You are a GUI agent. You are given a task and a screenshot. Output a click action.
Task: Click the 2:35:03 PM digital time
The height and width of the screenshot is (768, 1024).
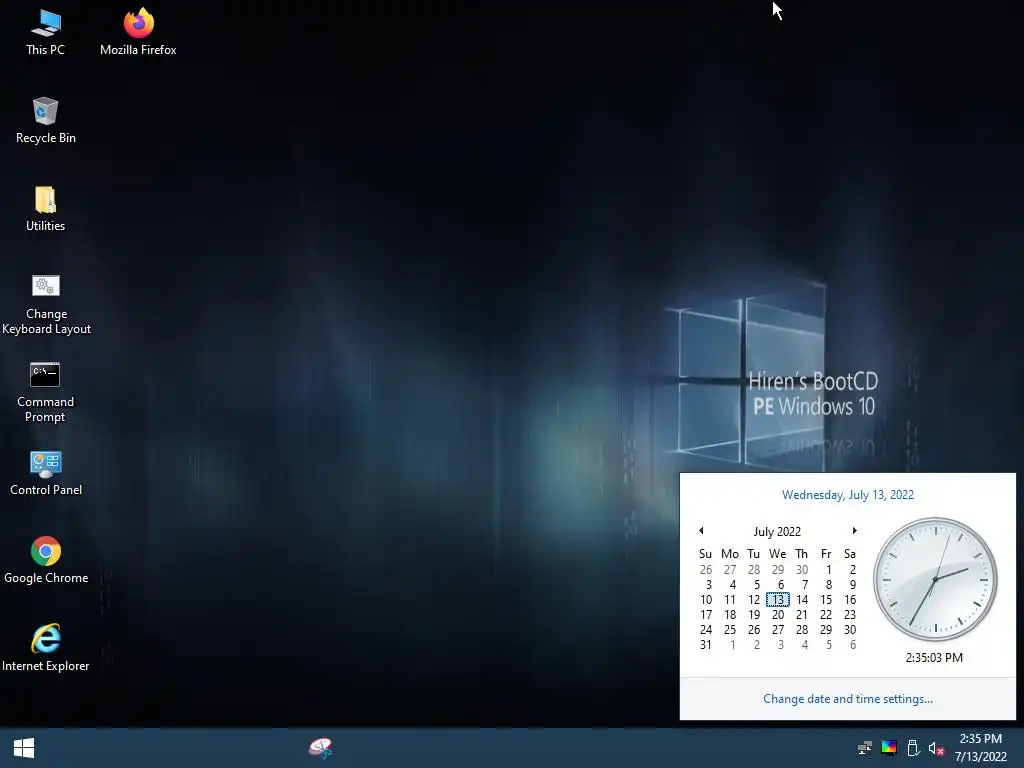tap(934, 658)
